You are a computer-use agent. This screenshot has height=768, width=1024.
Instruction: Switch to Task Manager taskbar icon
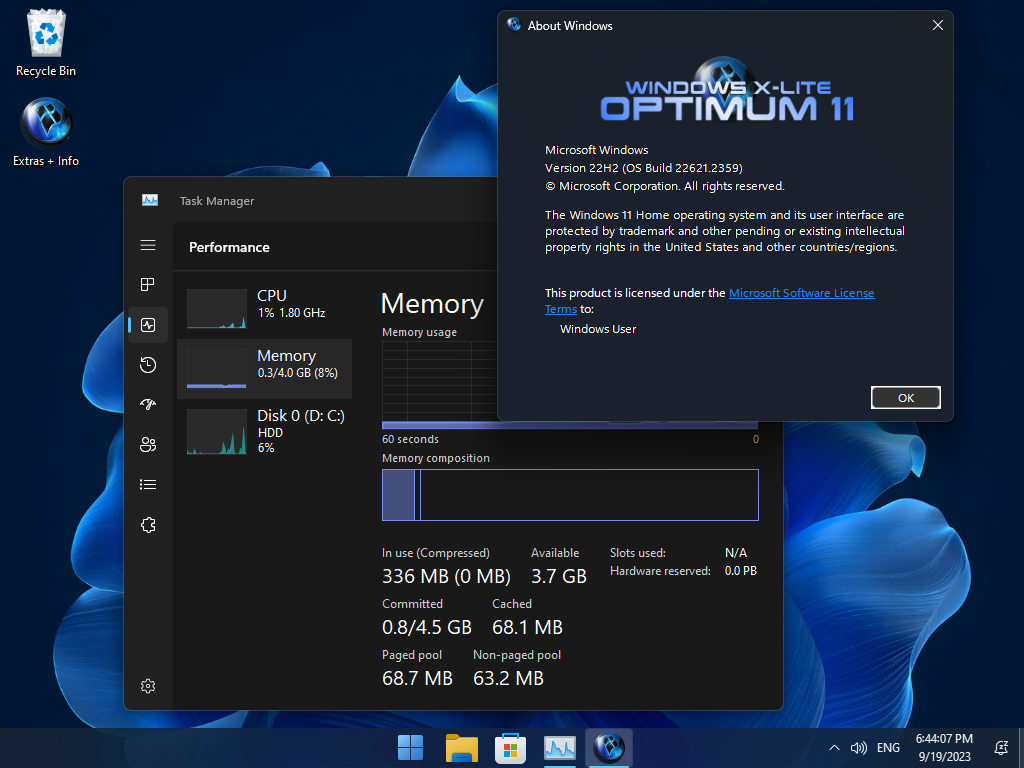click(x=560, y=748)
